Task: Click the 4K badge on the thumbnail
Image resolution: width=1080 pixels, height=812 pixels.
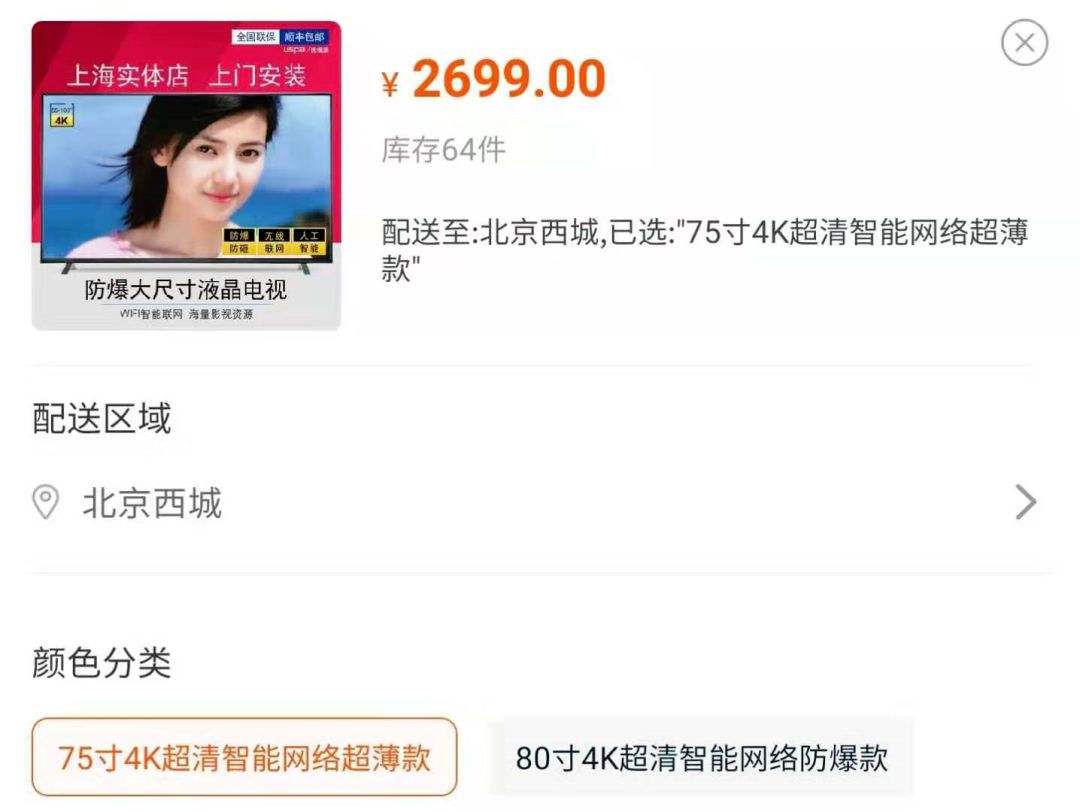Action: 62,116
